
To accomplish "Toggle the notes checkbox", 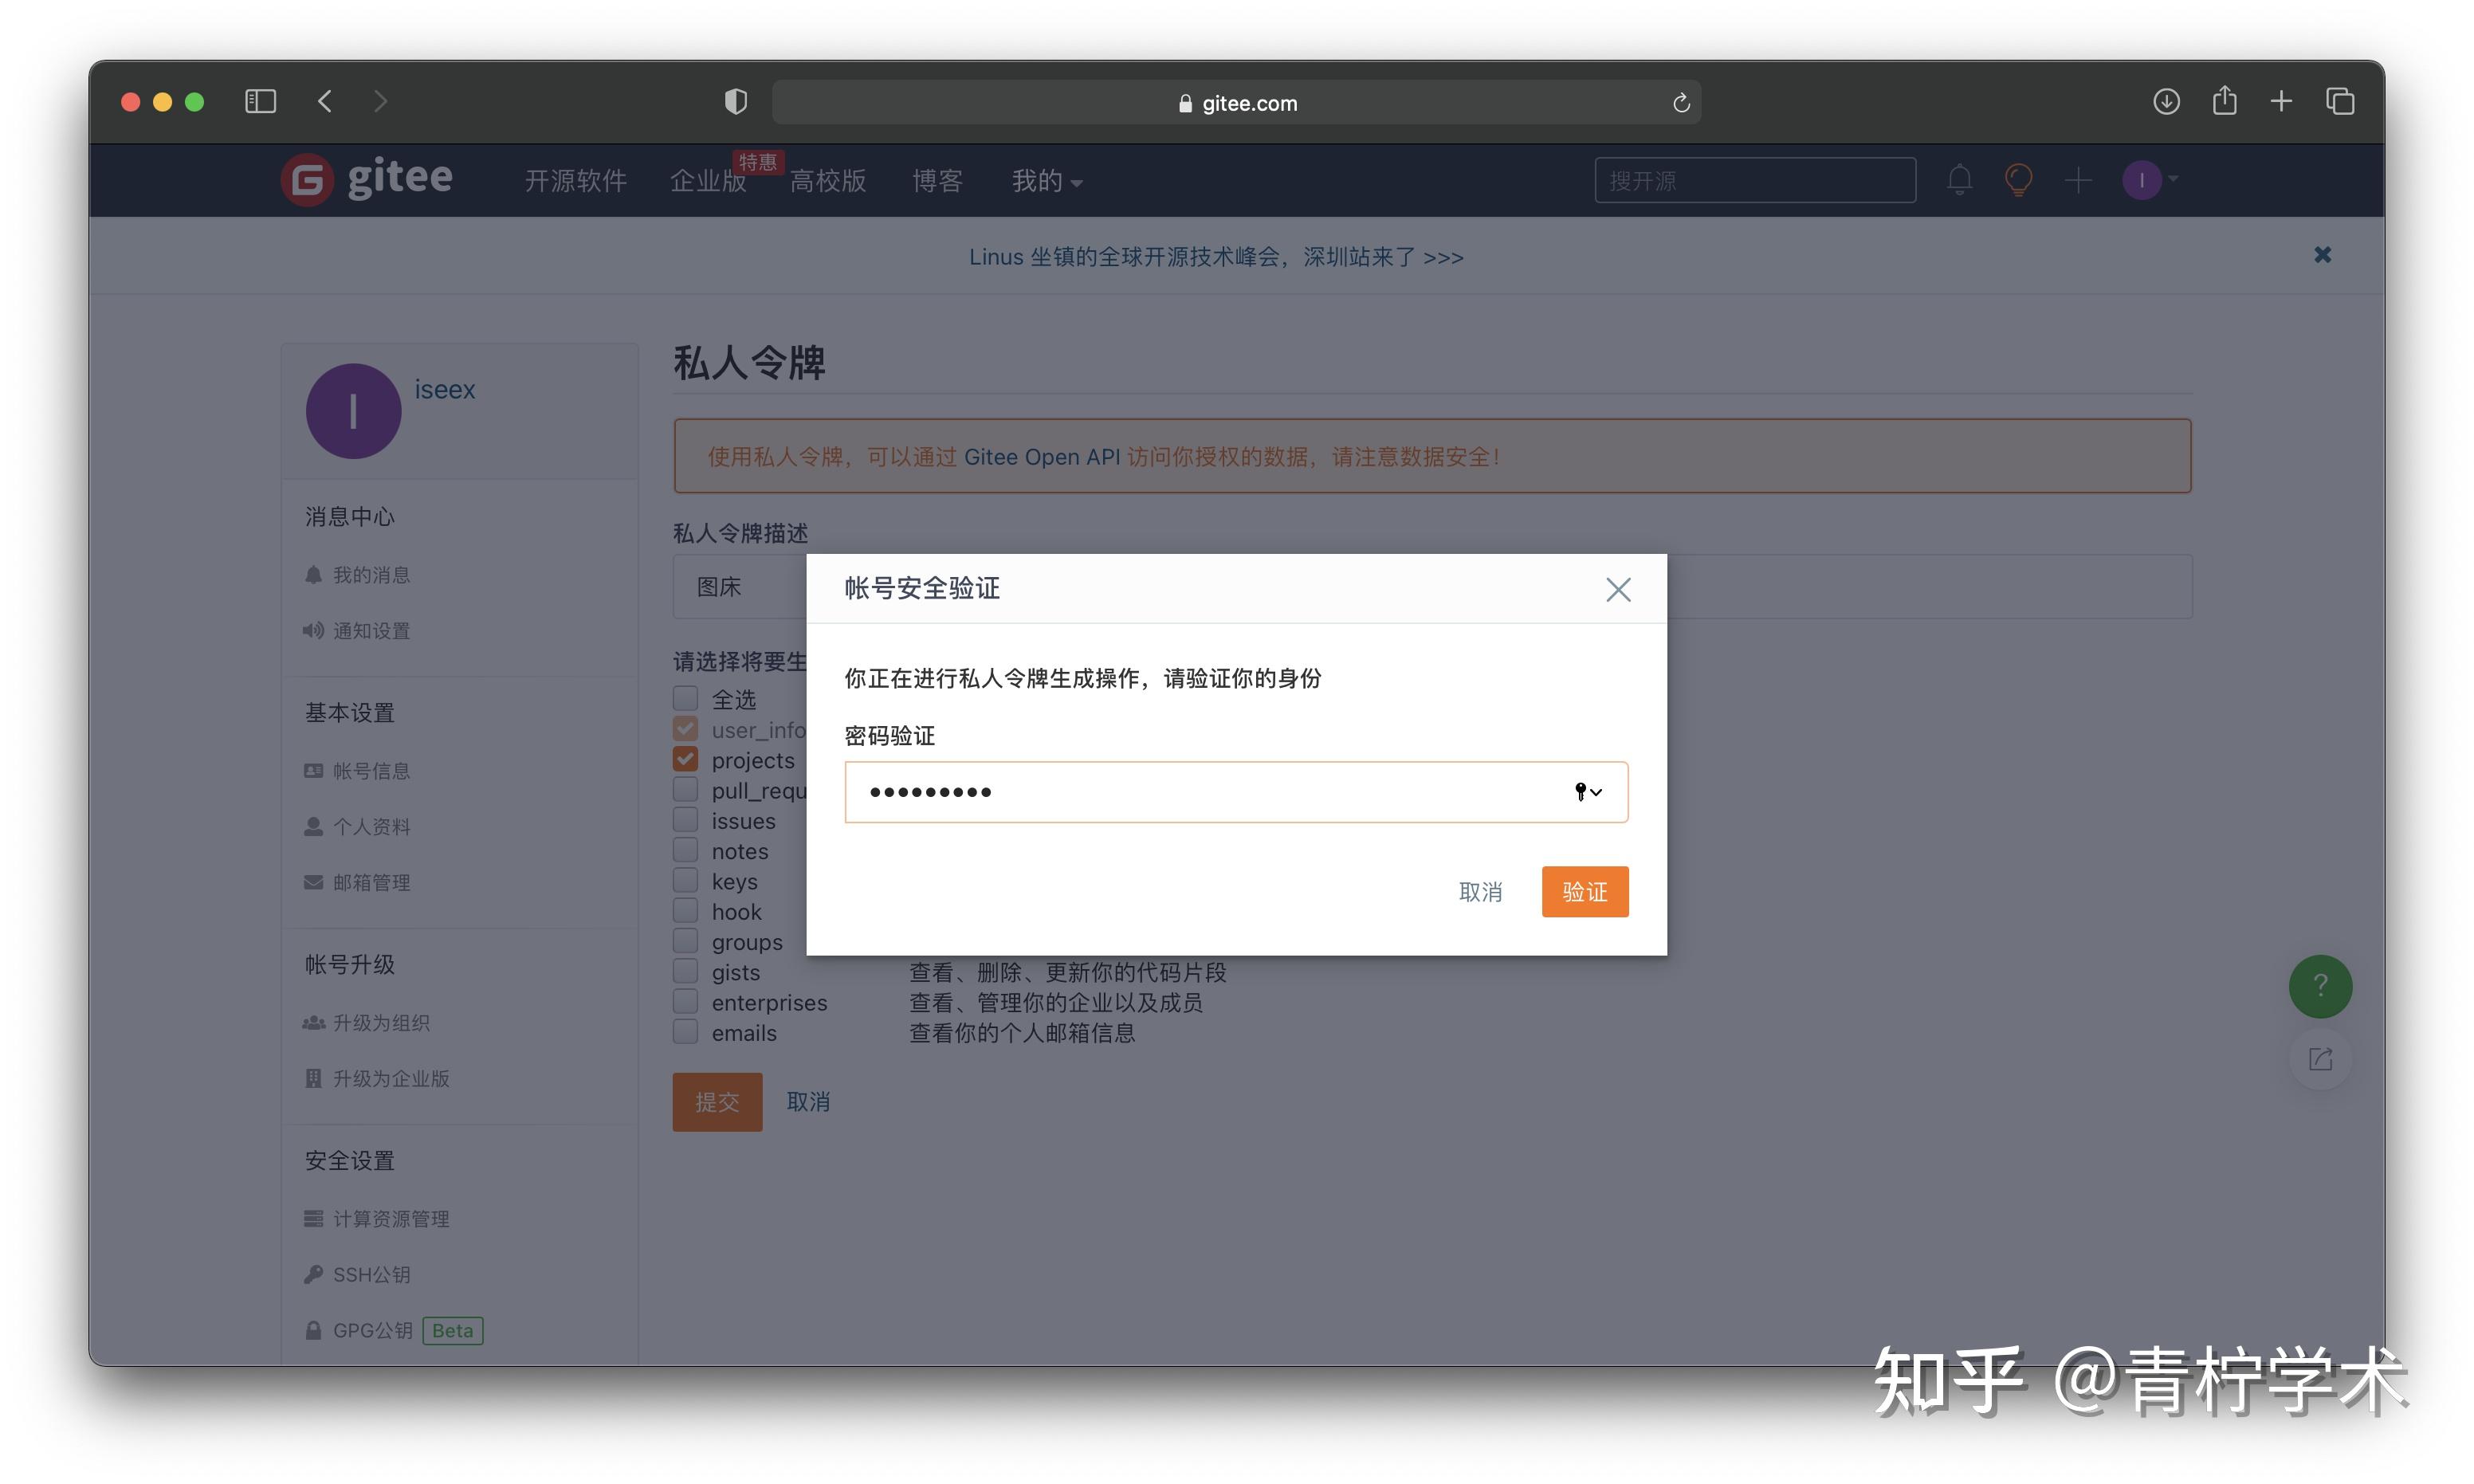I will pos(685,850).
